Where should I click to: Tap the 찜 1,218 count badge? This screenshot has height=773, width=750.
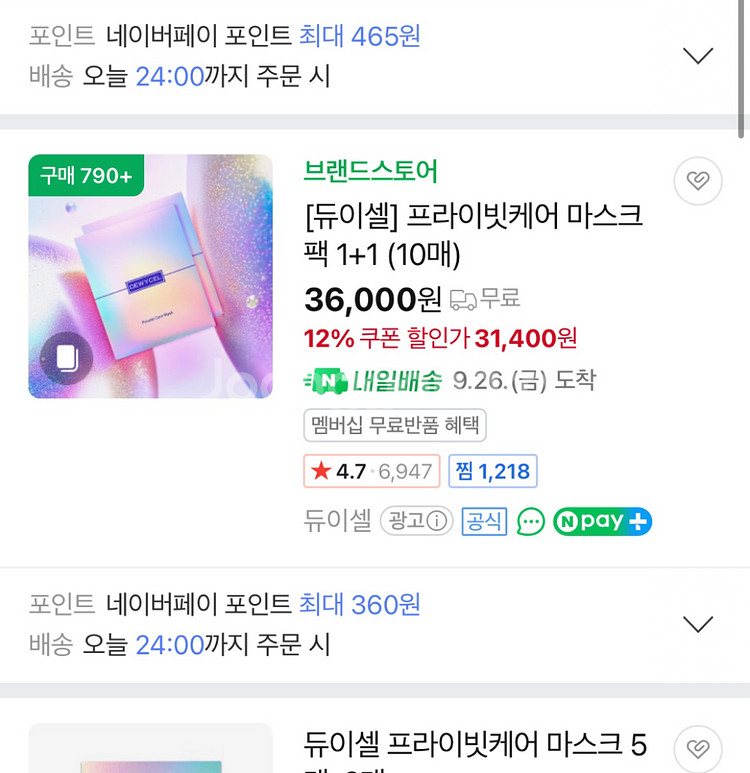[x=492, y=471]
